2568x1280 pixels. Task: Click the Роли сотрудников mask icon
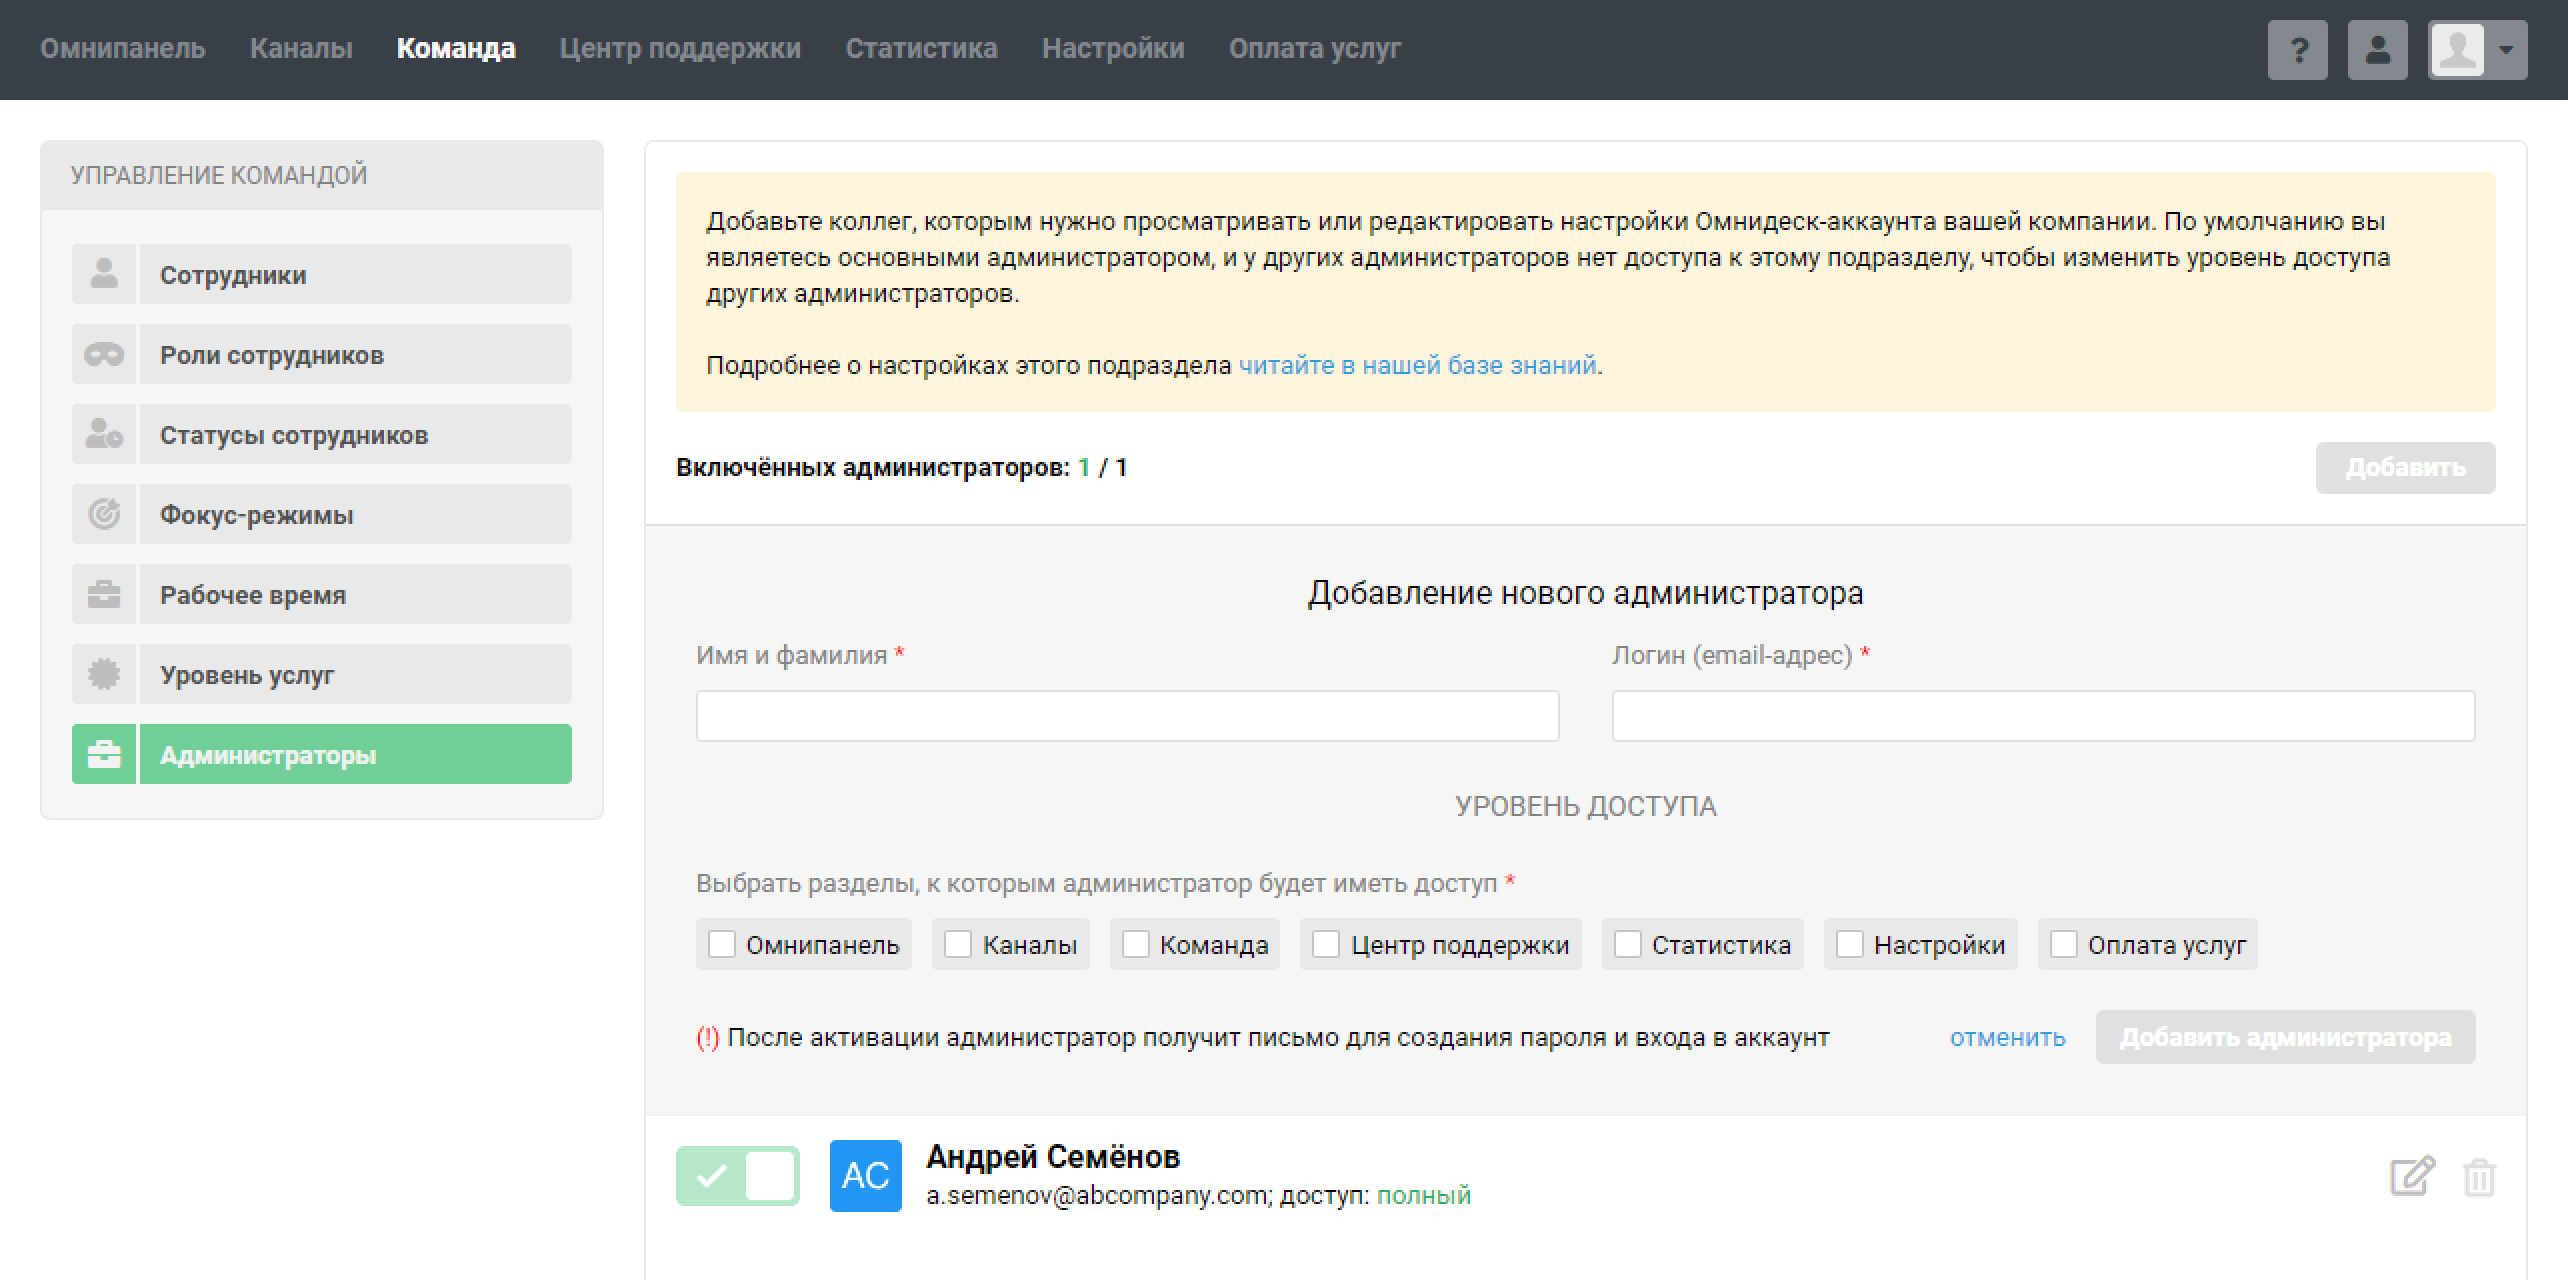(104, 354)
